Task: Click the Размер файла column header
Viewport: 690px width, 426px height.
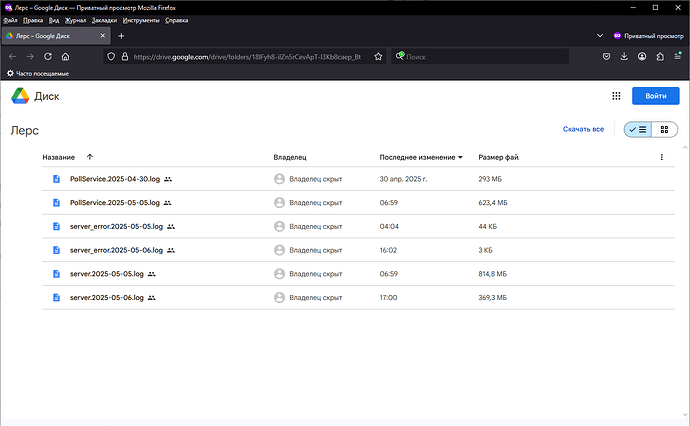Action: click(499, 157)
